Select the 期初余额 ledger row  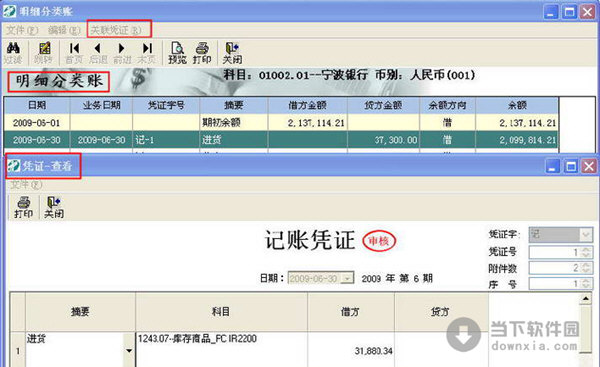pyautogui.click(x=281, y=122)
